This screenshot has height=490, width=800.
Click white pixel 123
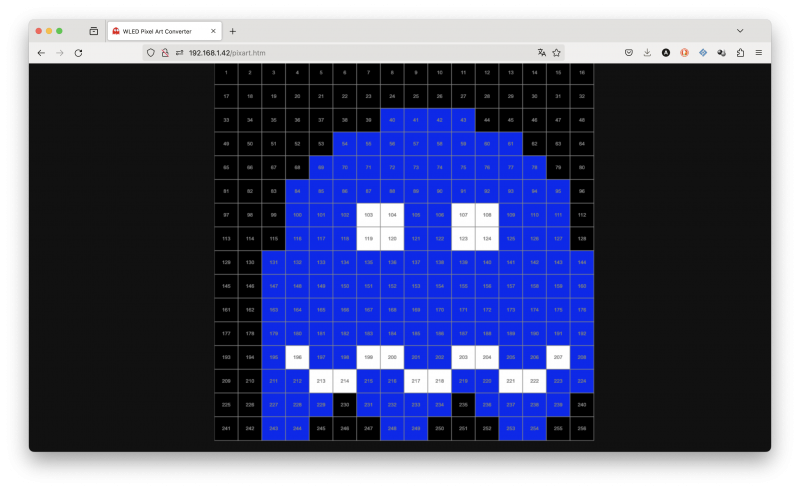(x=463, y=238)
